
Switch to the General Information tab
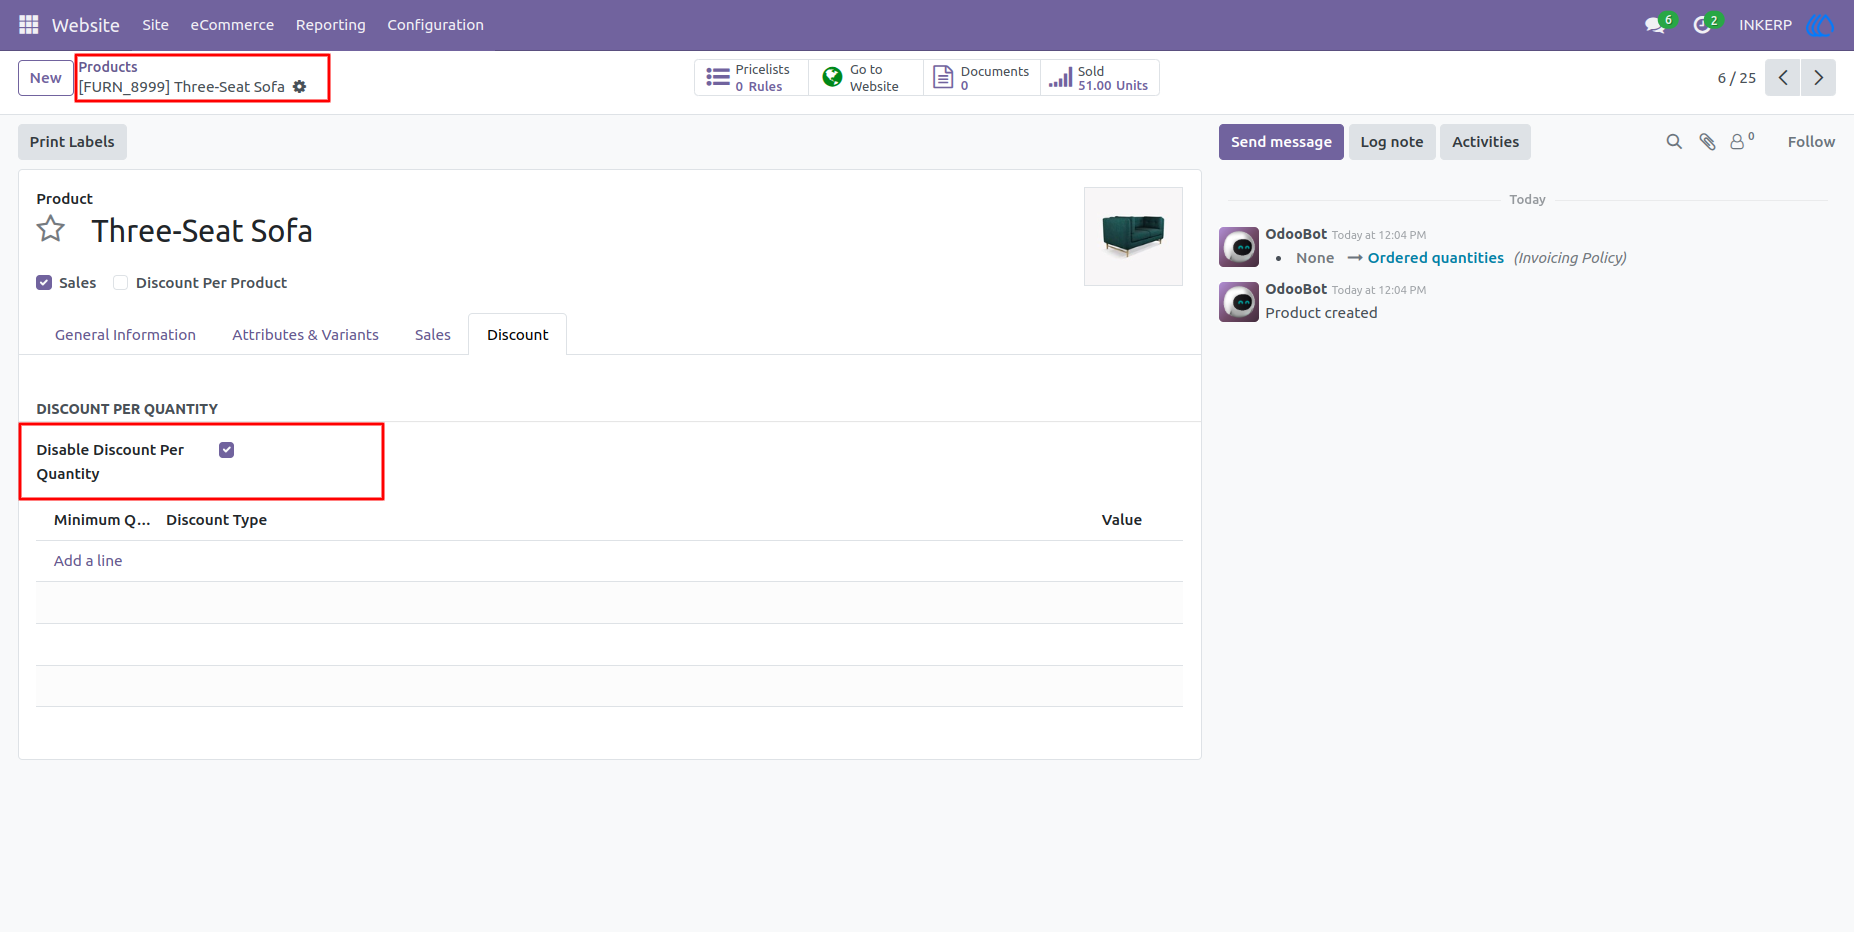pyautogui.click(x=125, y=335)
